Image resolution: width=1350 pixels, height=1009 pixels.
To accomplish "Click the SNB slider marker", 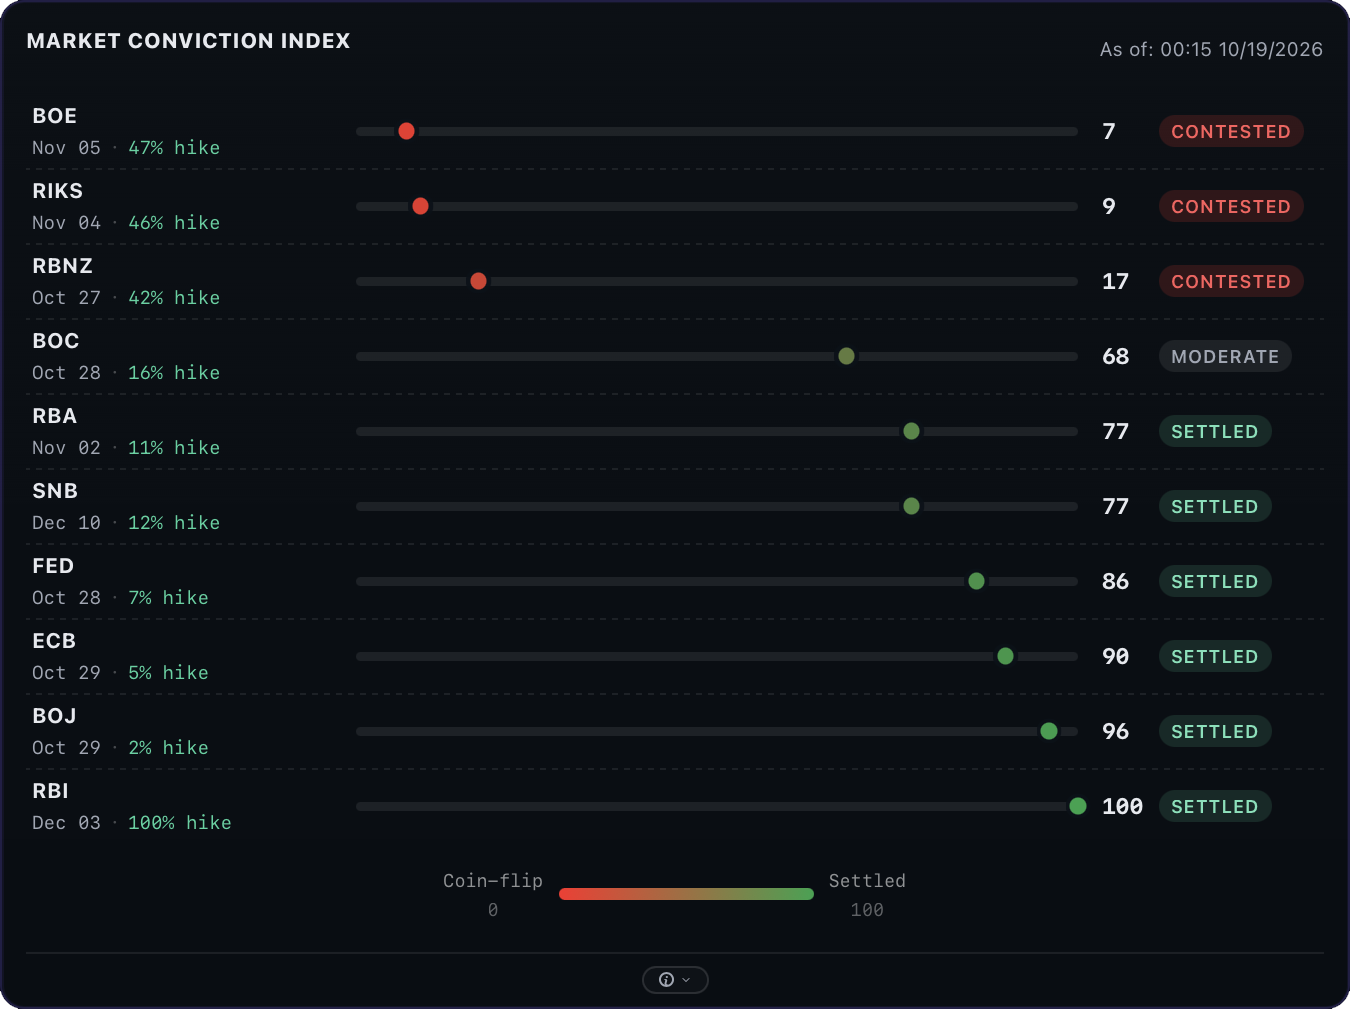I will pyautogui.click(x=911, y=506).
